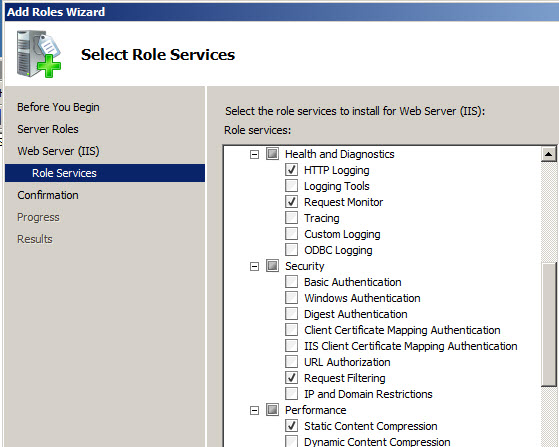This screenshot has width=559, height=447.
Task: Enable Tracing role service
Action: pyautogui.click(x=292, y=218)
